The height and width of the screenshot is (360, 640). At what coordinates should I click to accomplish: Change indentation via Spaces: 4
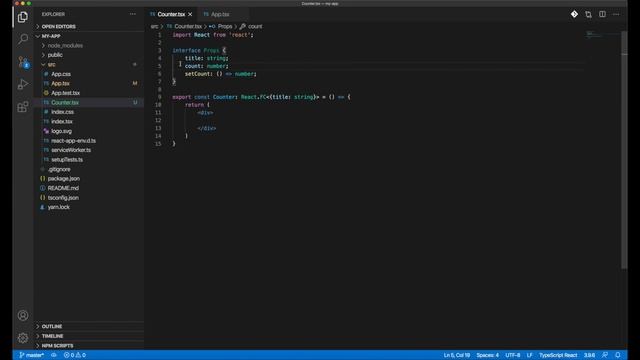[487, 355]
